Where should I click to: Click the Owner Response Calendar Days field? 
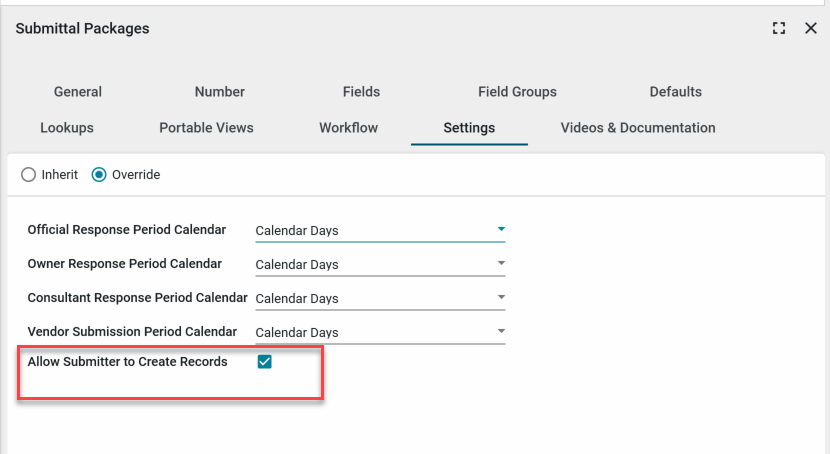[370, 265]
